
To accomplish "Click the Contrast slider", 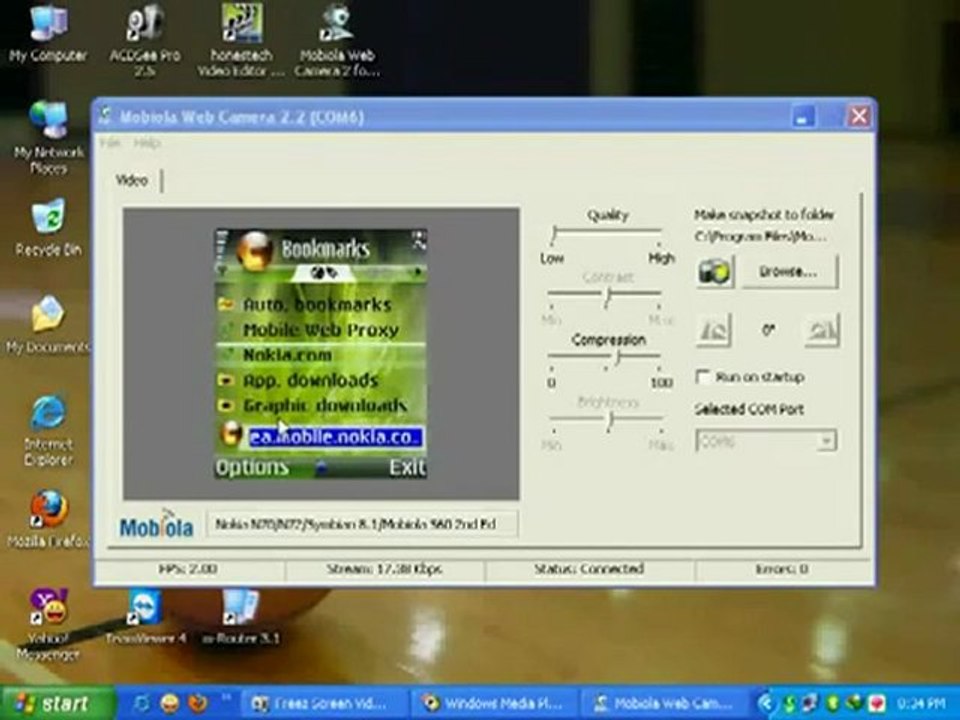I will [x=605, y=294].
